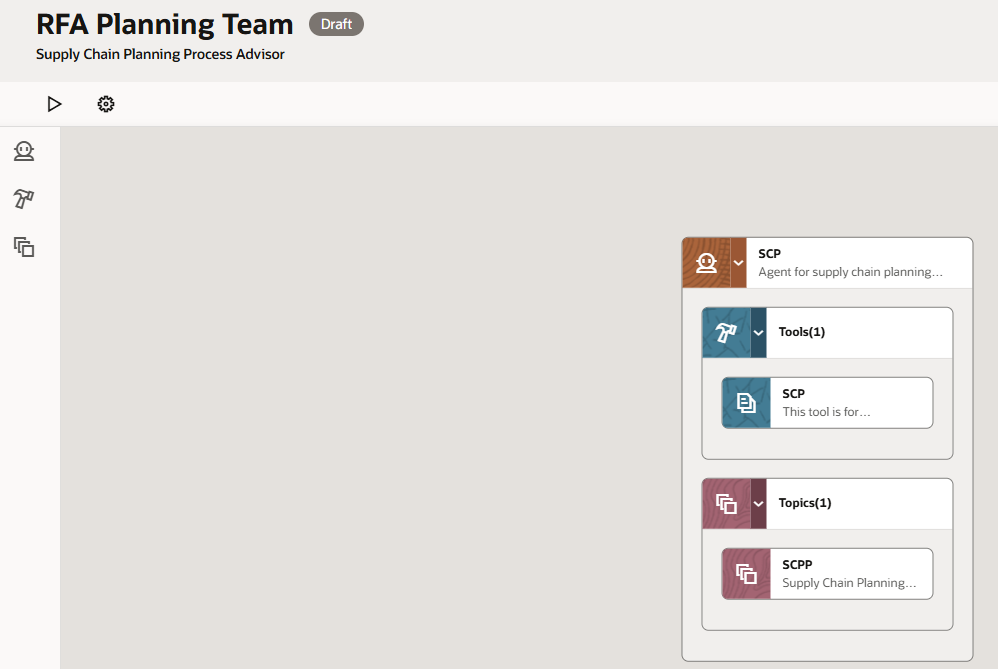The height and width of the screenshot is (669, 998).
Task: Select the SCP agent header card
Action: coord(827,263)
